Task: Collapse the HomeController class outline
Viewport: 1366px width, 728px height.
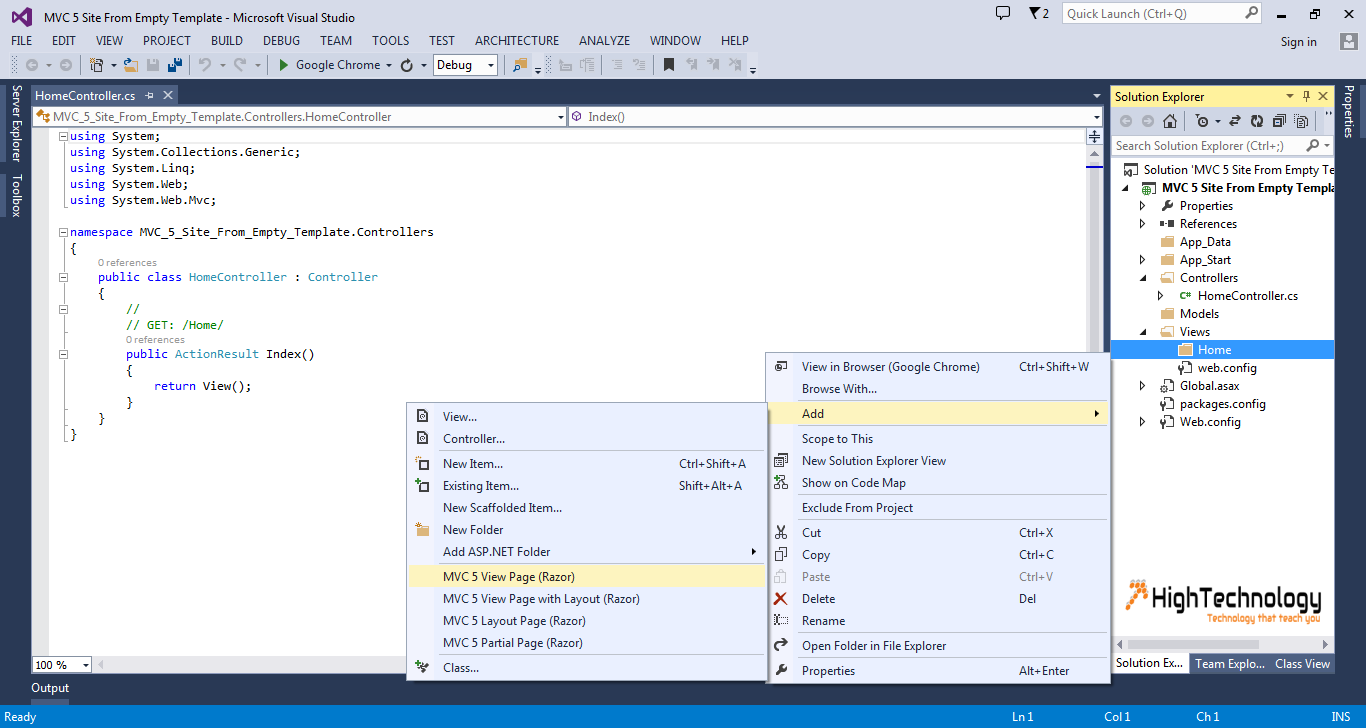Action: (x=63, y=278)
